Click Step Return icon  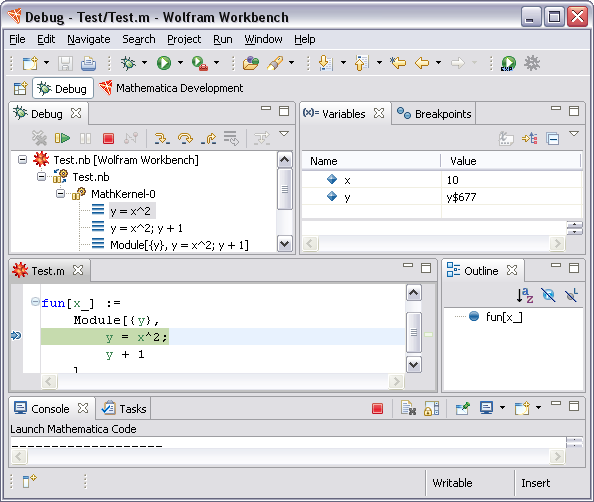coord(208,139)
